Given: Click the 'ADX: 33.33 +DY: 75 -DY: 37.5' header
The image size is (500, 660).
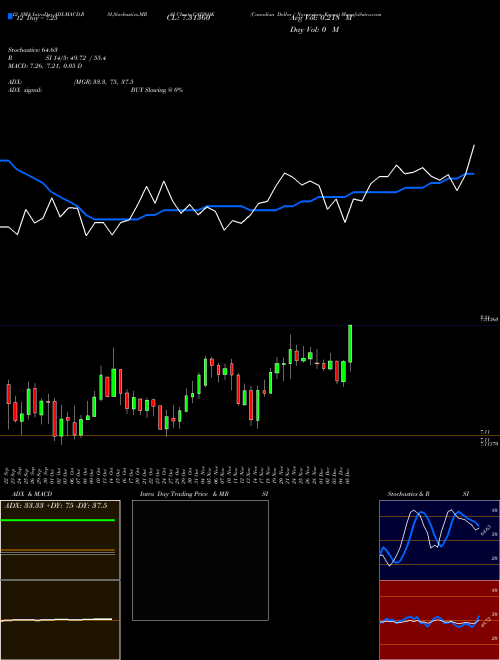Looking at the screenshot, I should [56, 506].
